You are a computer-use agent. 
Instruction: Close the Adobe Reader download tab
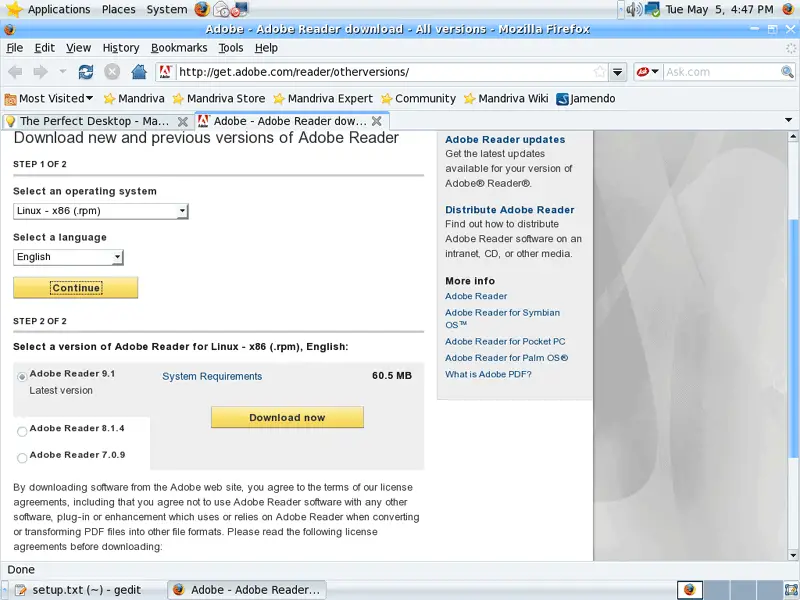coord(377,121)
